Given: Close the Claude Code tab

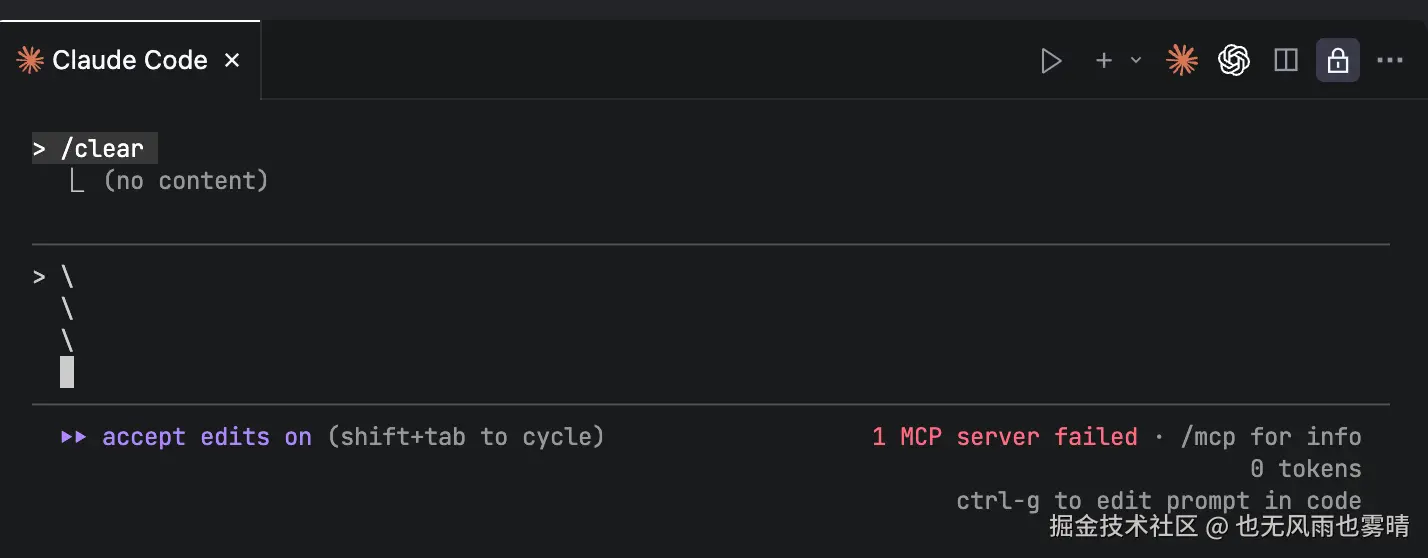Looking at the screenshot, I should pyautogui.click(x=232, y=61).
